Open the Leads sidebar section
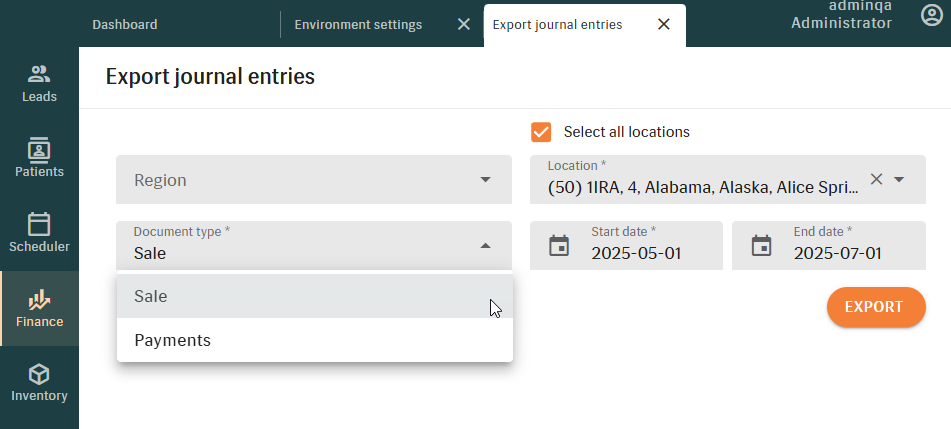 click(x=39, y=84)
